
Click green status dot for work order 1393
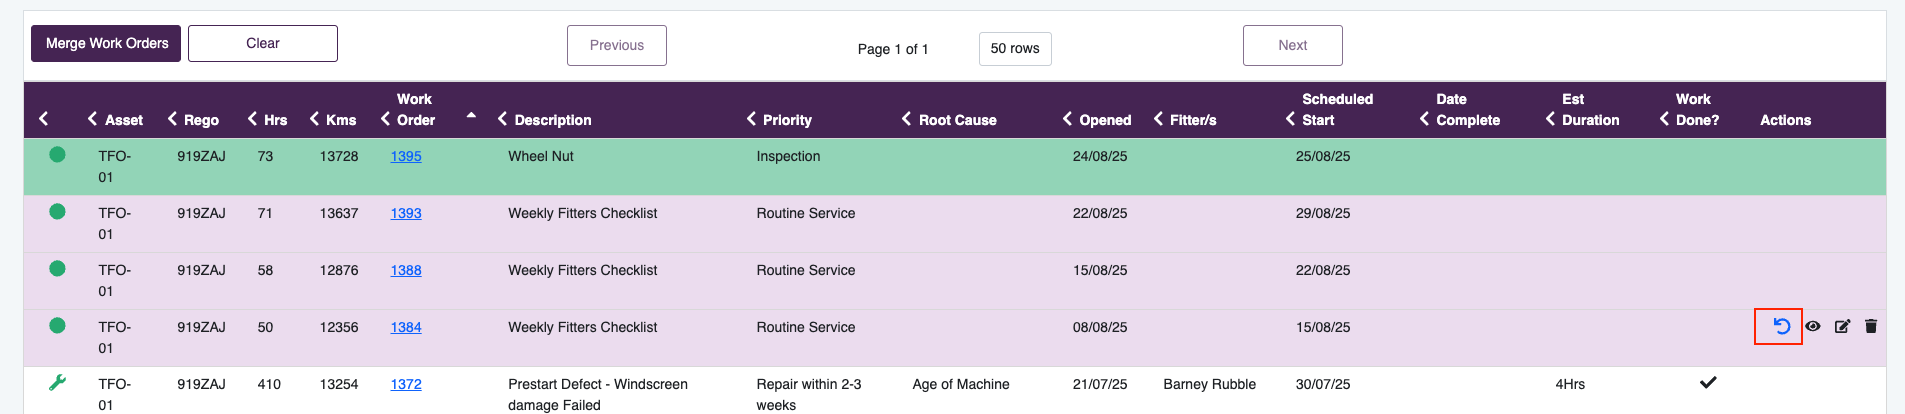pos(57,212)
